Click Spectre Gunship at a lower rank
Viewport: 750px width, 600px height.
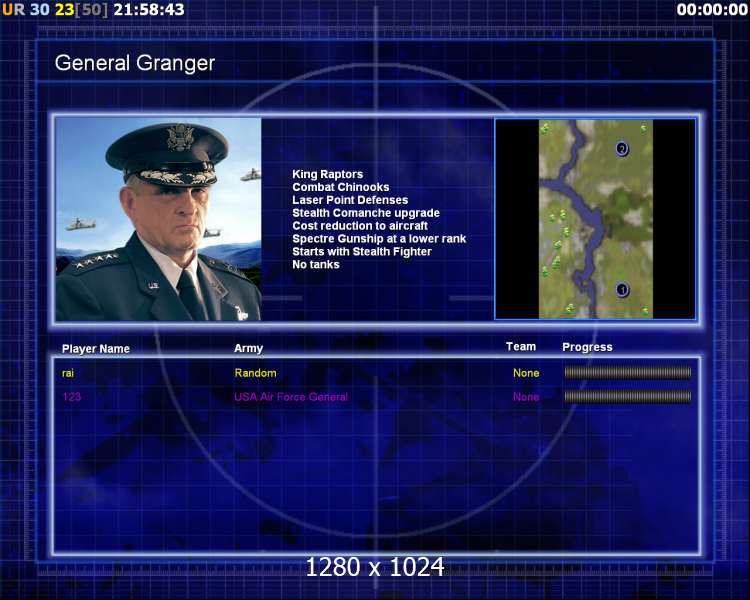(x=379, y=239)
